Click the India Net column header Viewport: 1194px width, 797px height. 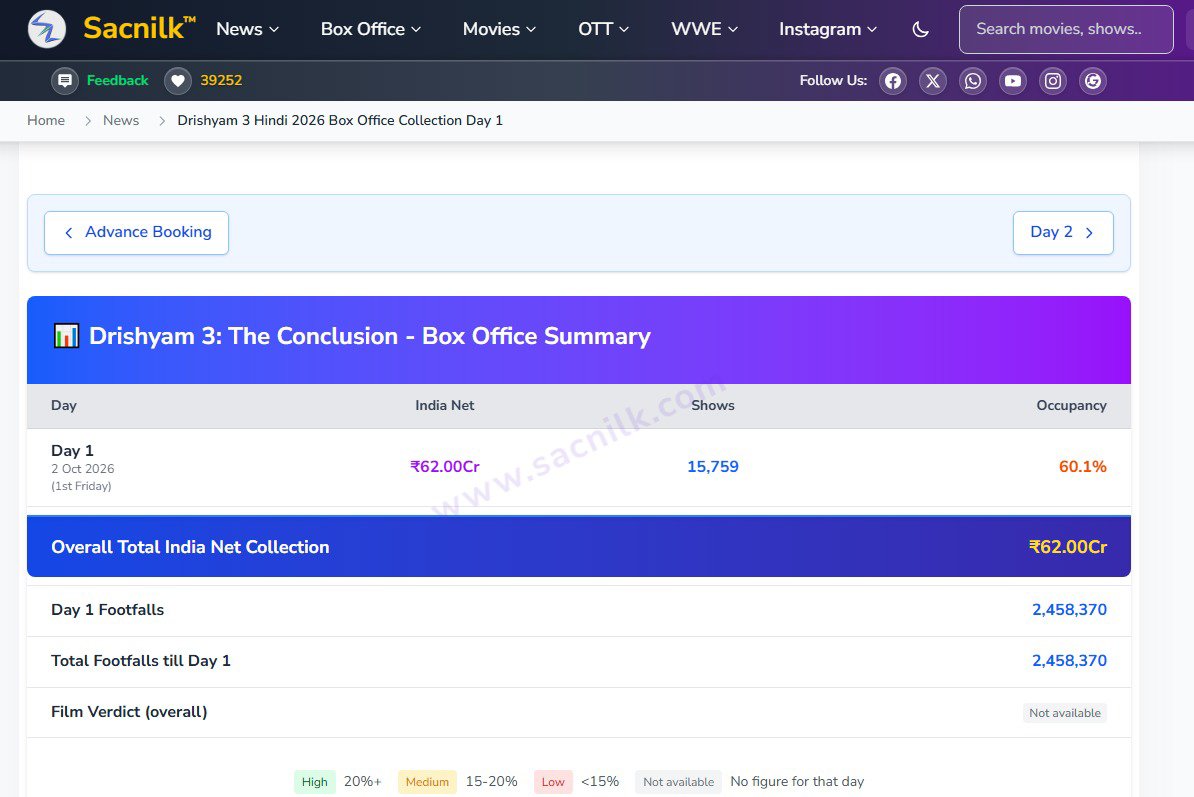click(x=445, y=406)
